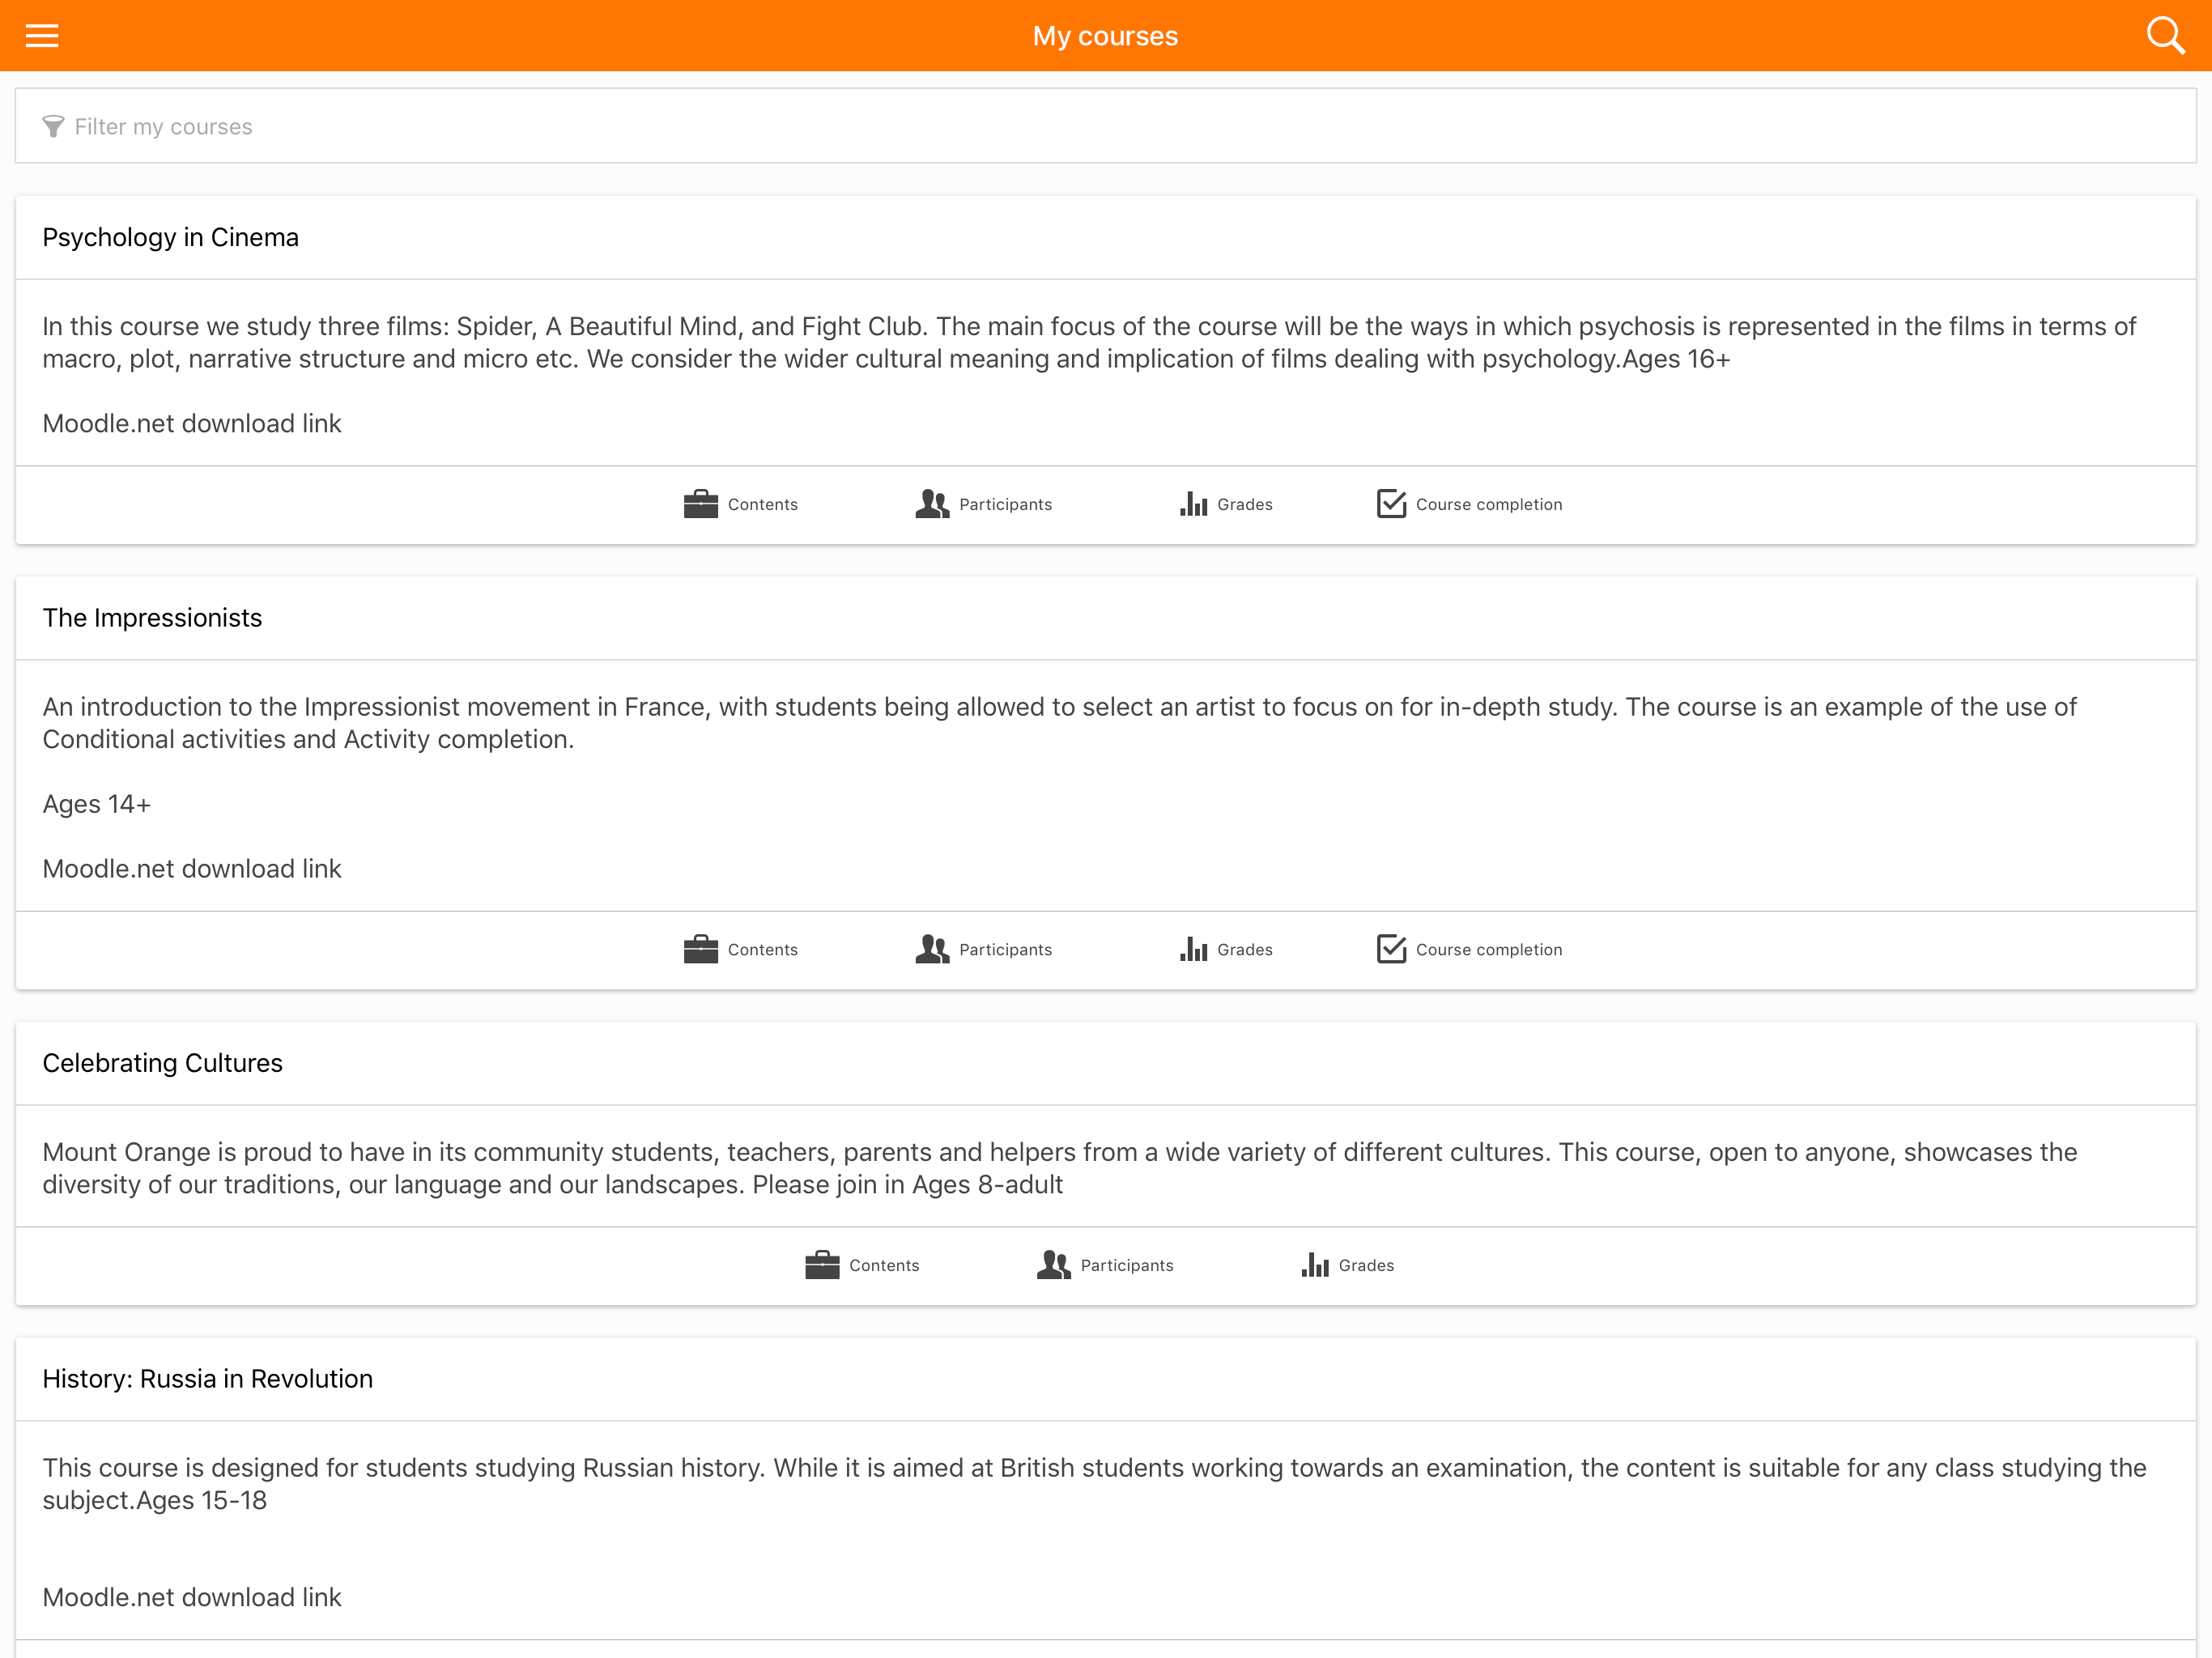Follow Moodle.net download link under Psychology in Cinema
Screen dimensions: 2212x1658
coord(192,424)
